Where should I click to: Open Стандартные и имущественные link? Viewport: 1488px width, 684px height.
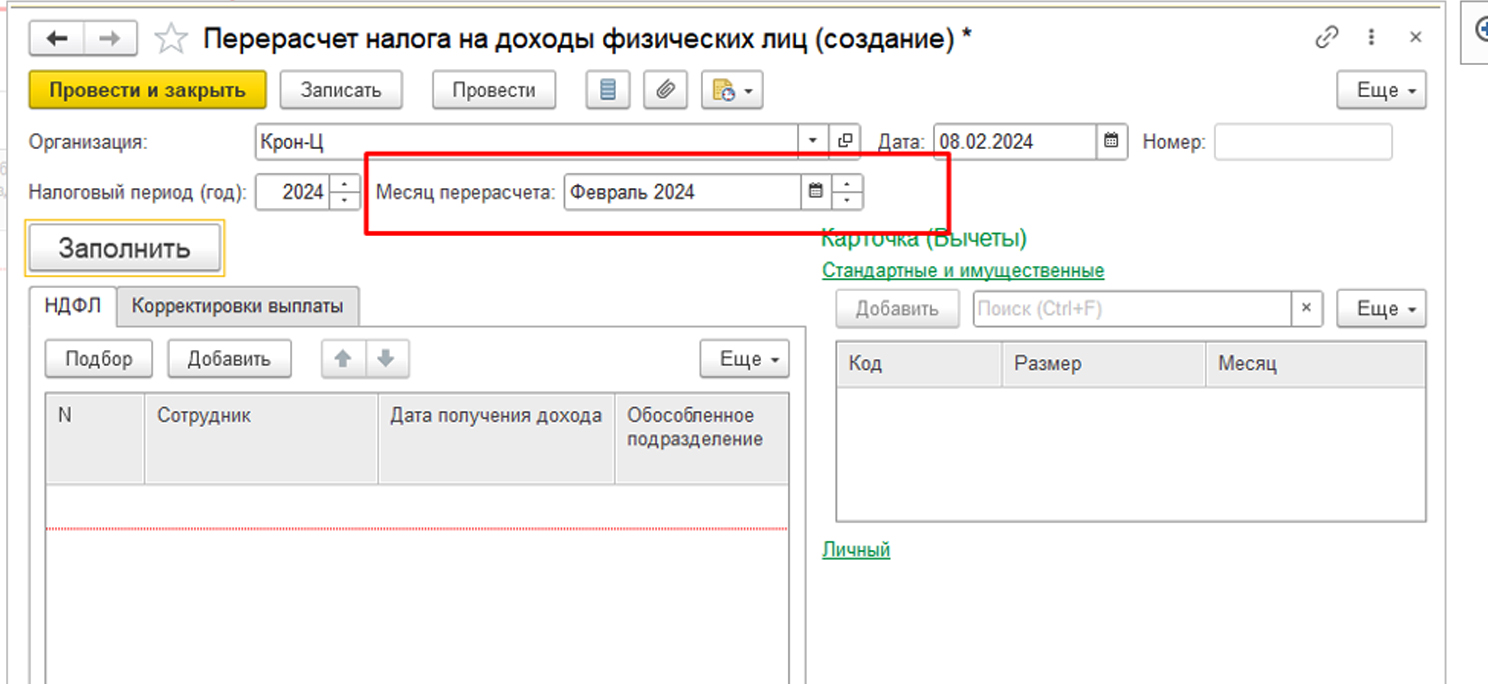pos(962,271)
